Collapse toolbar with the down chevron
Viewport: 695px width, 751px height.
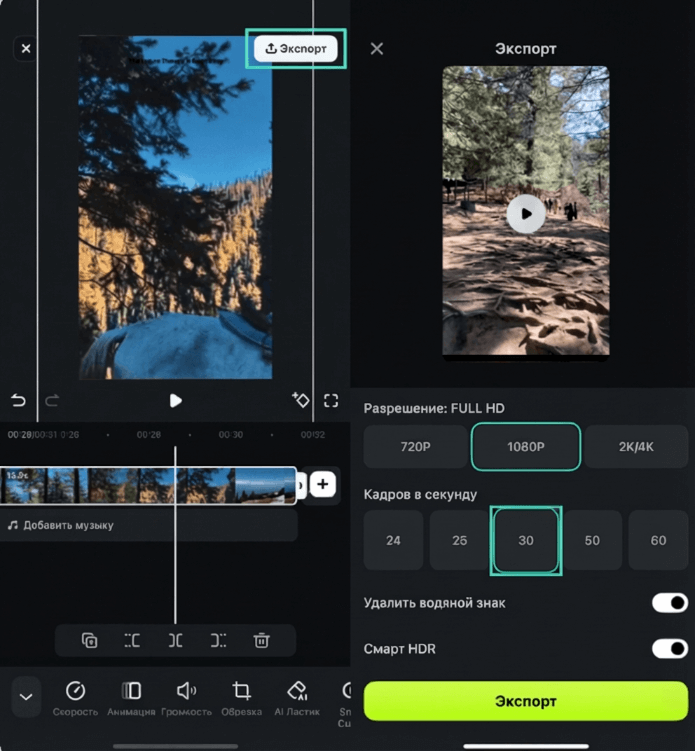coord(26,697)
